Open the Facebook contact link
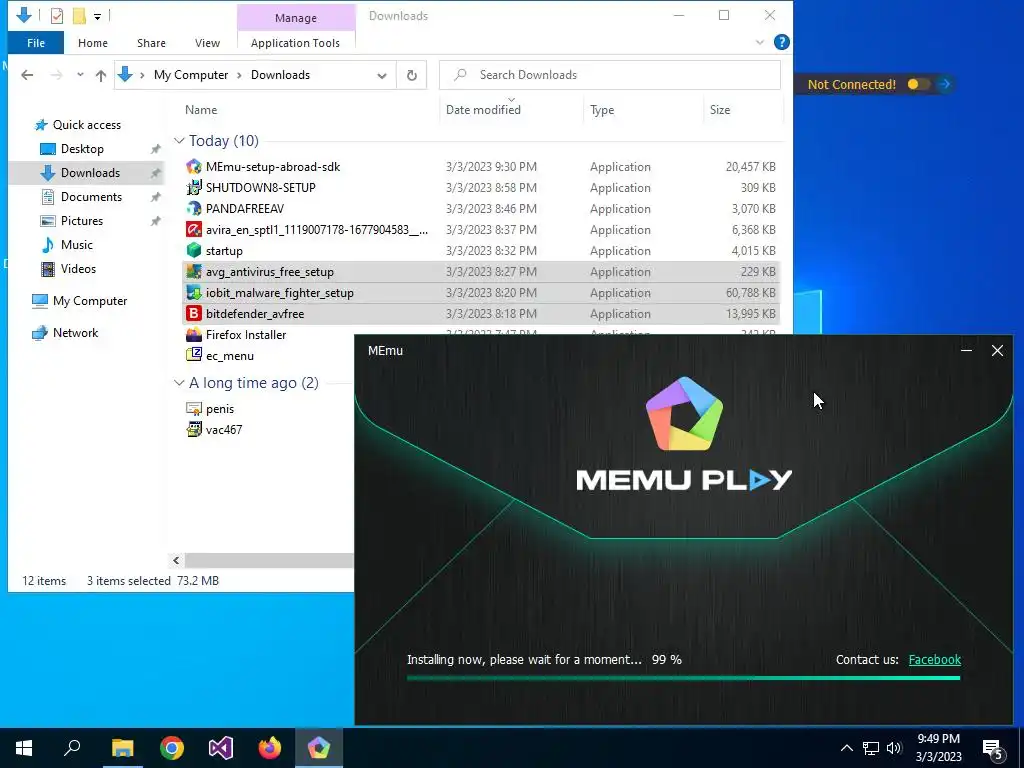This screenshot has height=768, width=1024. click(x=935, y=660)
